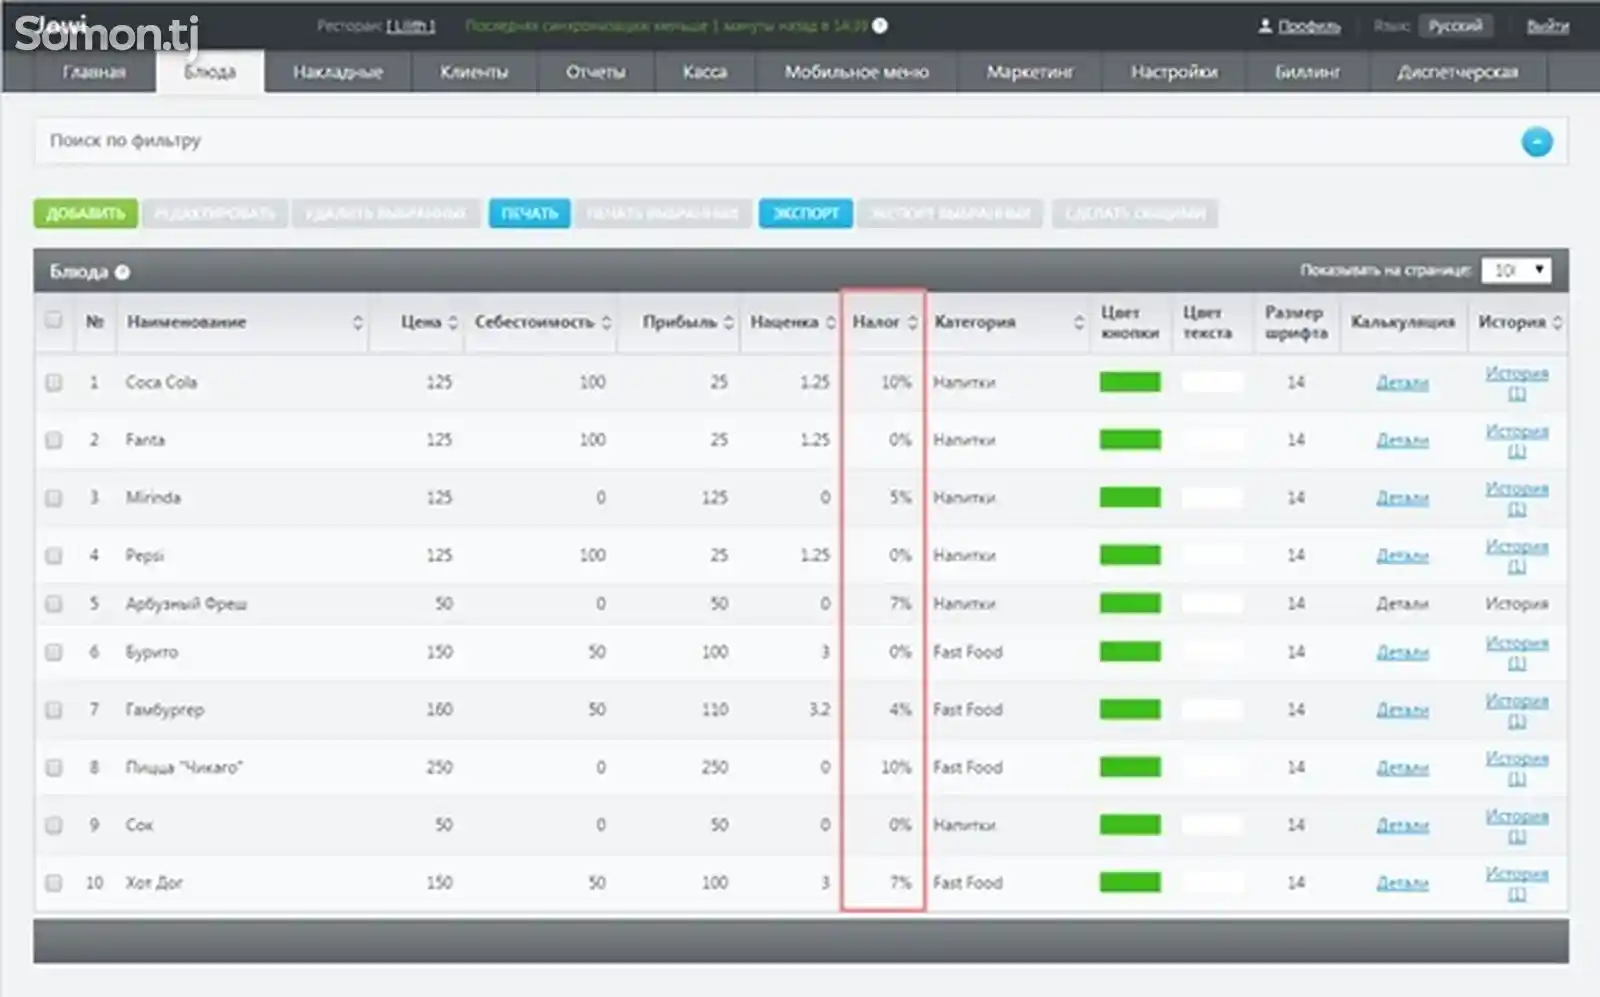Sort table by Наименование column arrows

357,322
